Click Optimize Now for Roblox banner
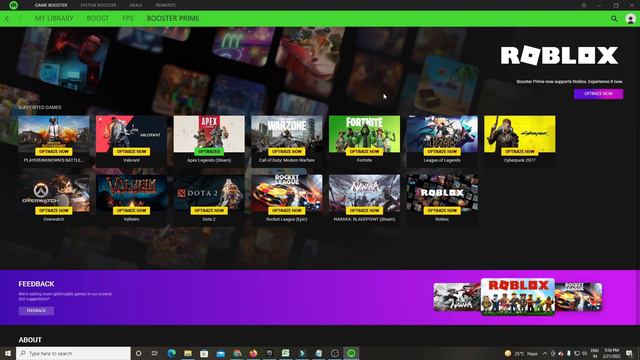This screenshot has height=360, width=640. [x=598, y=93]
